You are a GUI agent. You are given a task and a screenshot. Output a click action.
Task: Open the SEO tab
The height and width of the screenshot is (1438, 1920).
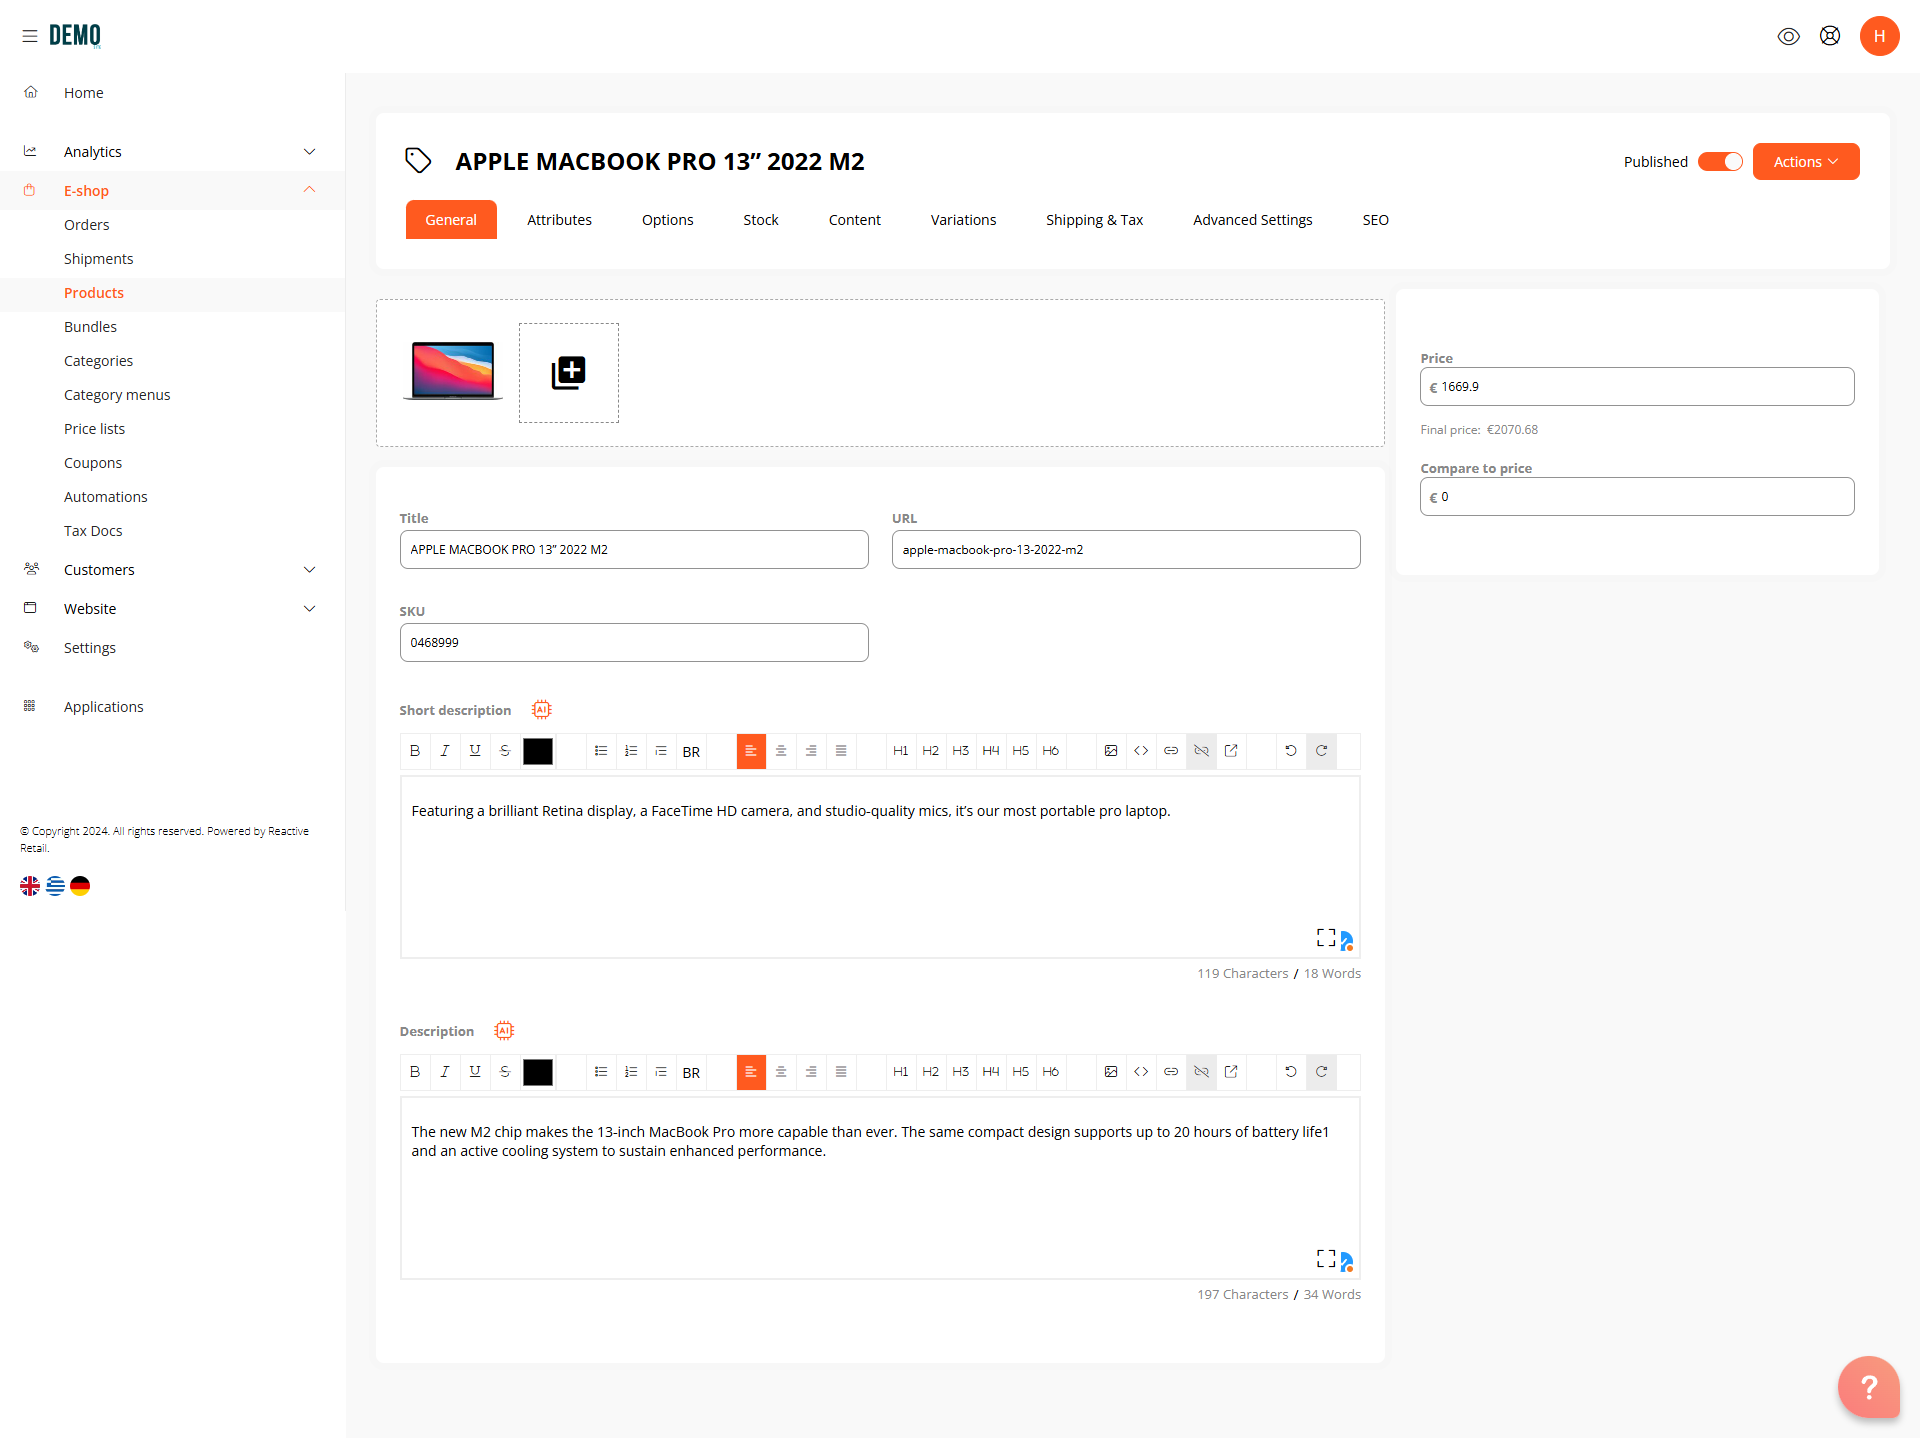(x=1375, y=220)
